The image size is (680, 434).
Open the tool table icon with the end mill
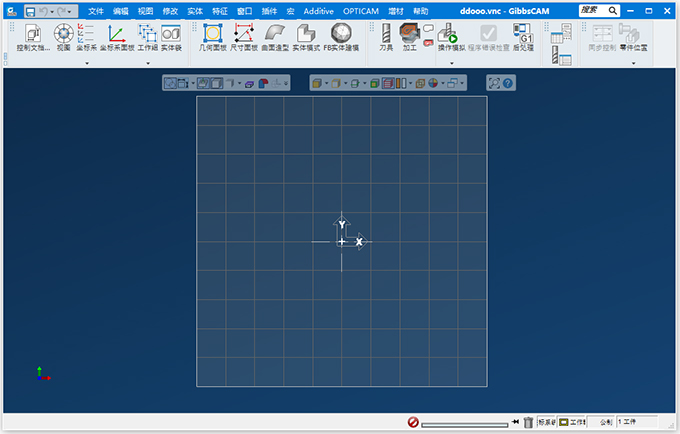tap(561, 55)
